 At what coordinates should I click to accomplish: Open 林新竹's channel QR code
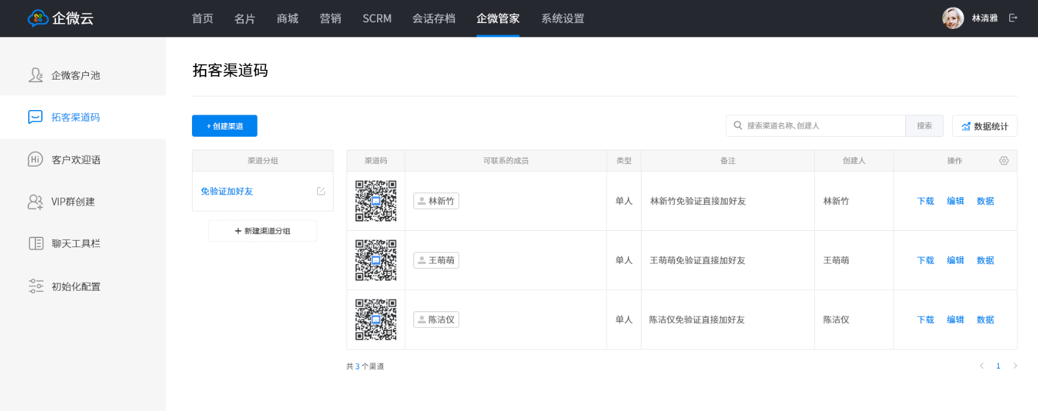(376, 201)
